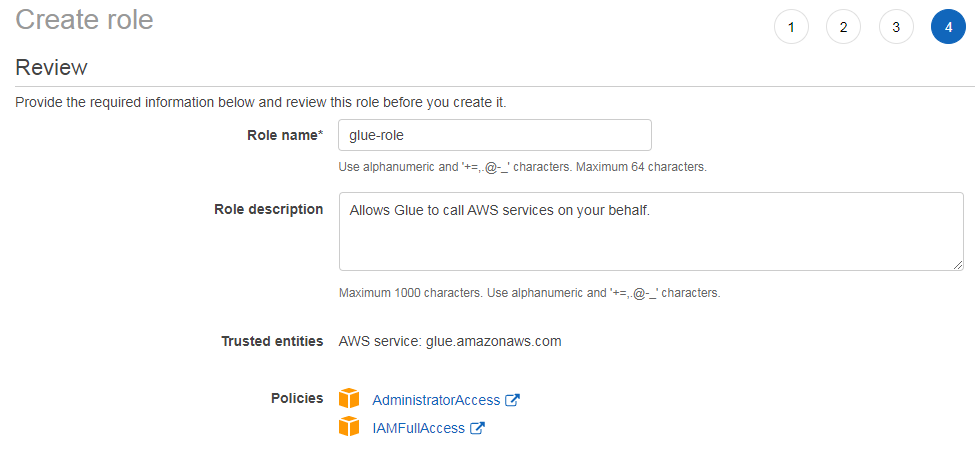Click inside the Role description text area

[x=651, y=231]
